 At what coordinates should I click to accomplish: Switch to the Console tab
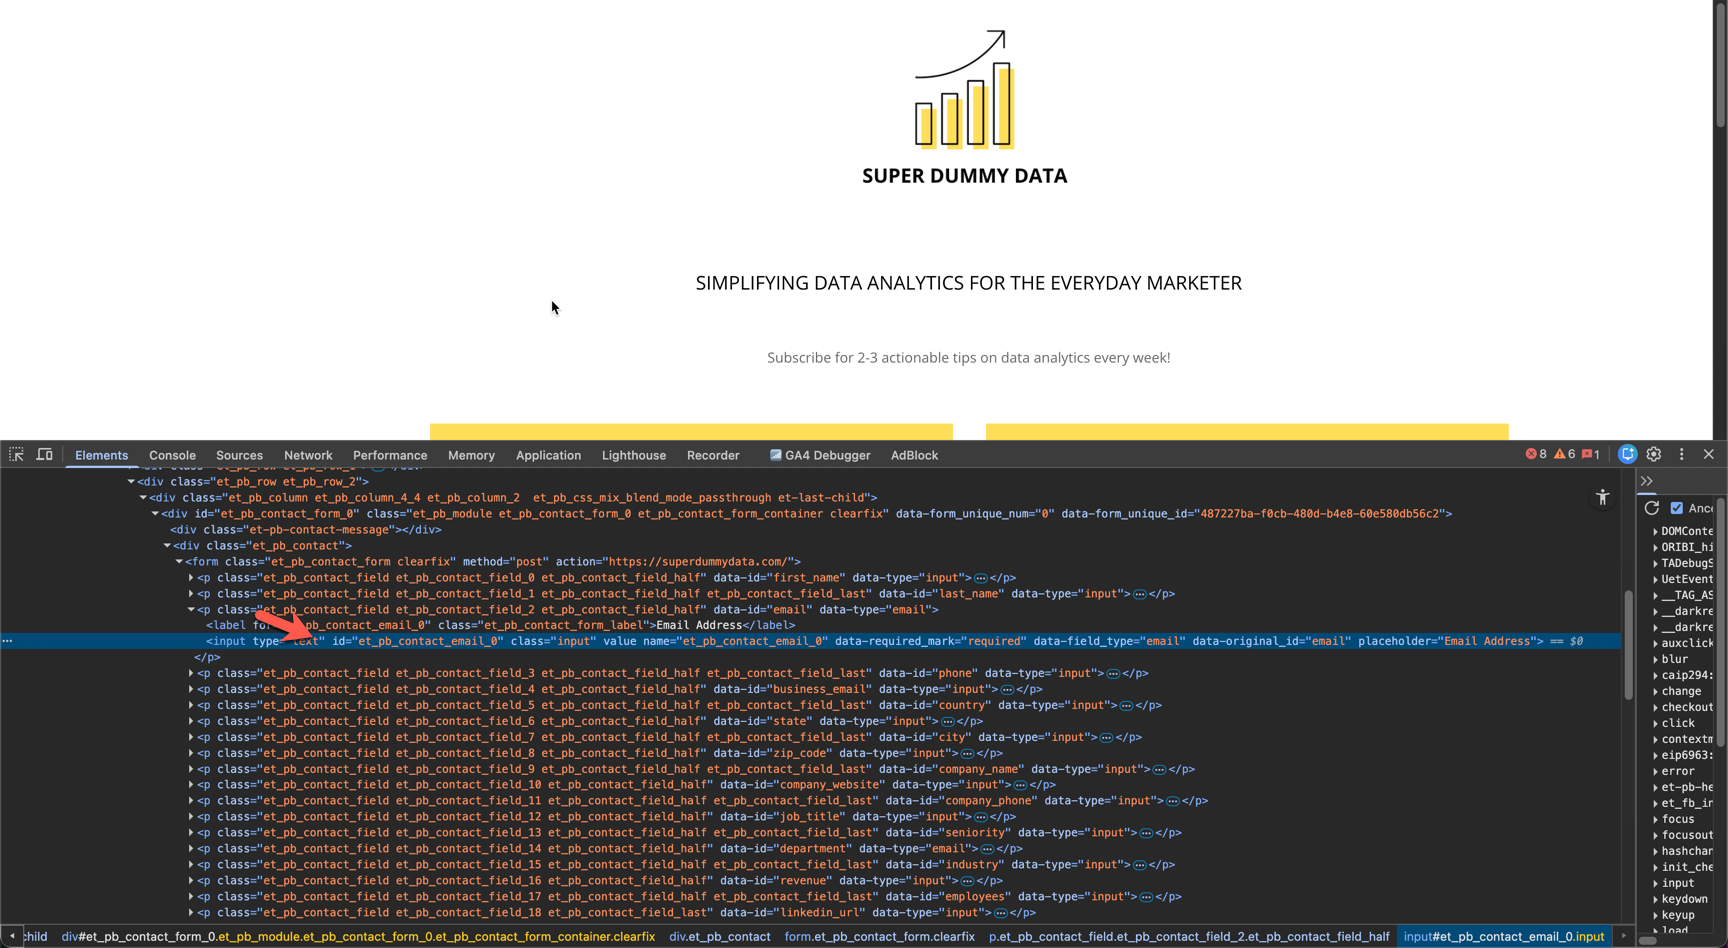point(172,455)
